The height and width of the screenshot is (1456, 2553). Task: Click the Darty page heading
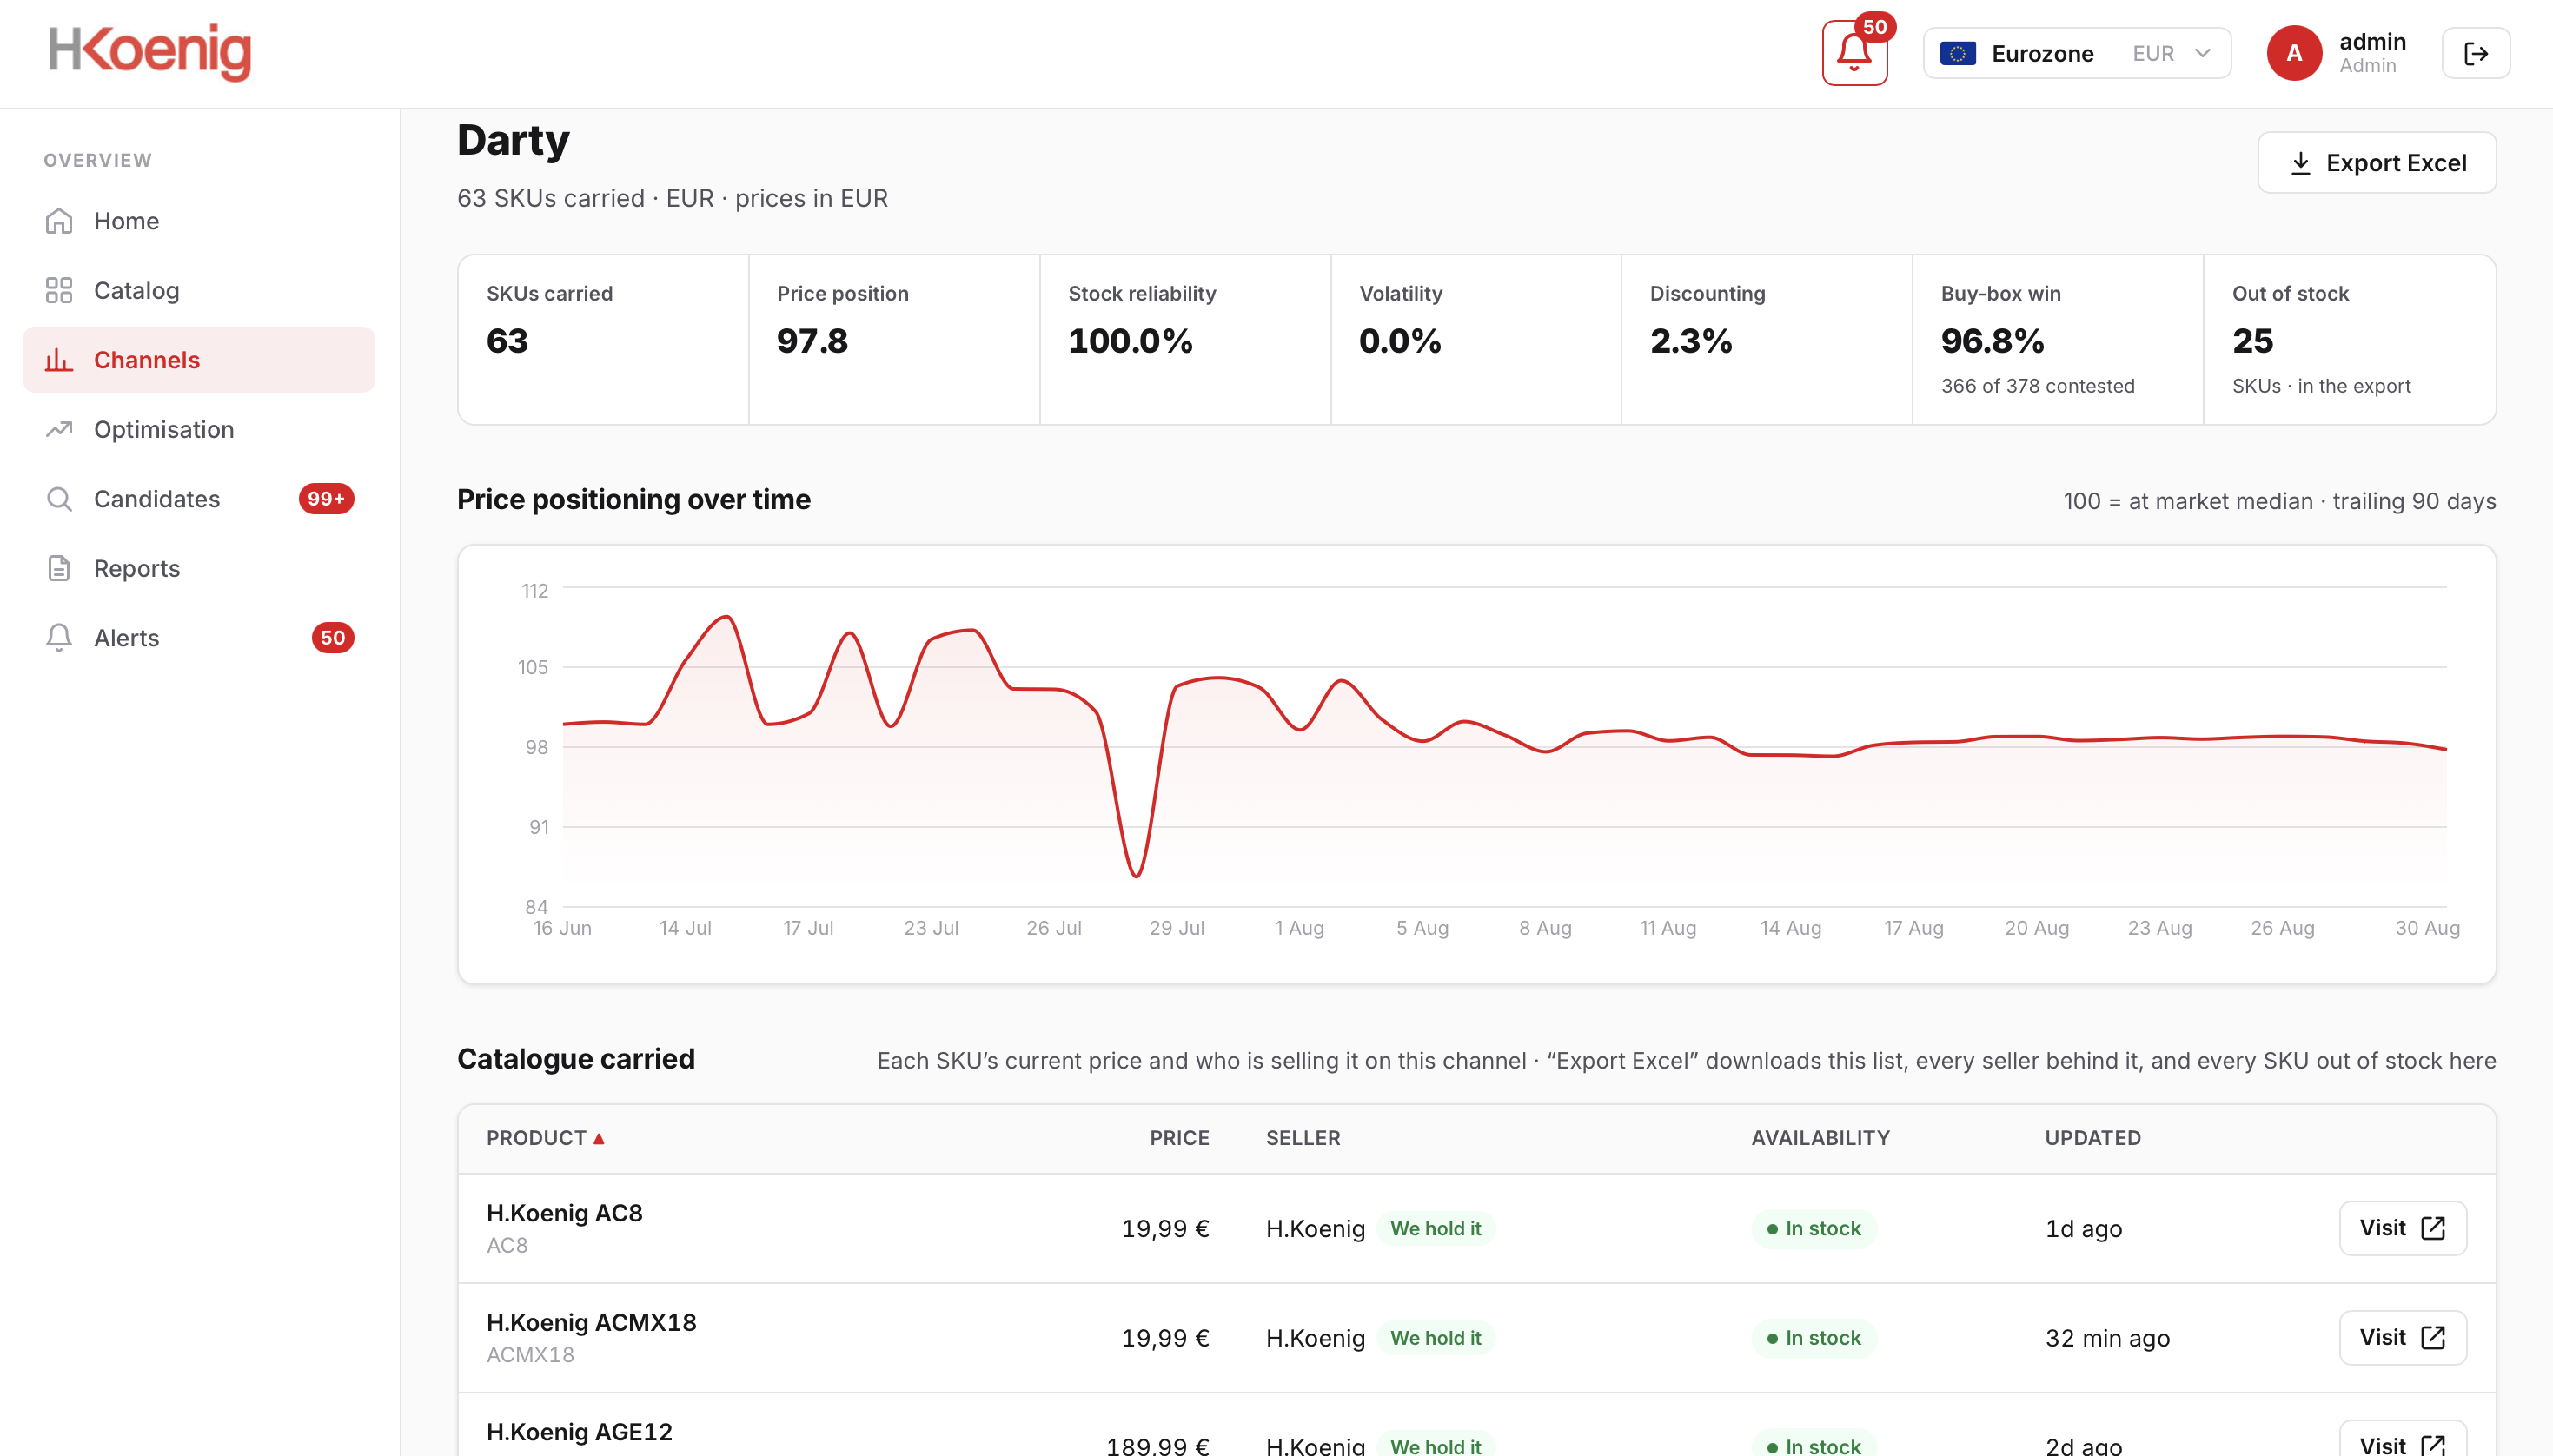click(x=513, y=141)
